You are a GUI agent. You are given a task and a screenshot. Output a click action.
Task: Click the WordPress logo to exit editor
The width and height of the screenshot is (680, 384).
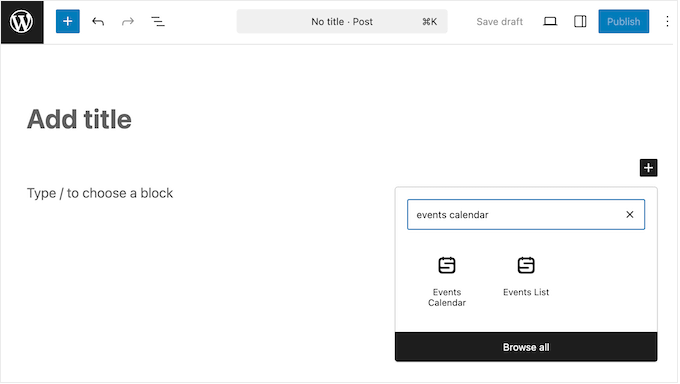[22, 22]
